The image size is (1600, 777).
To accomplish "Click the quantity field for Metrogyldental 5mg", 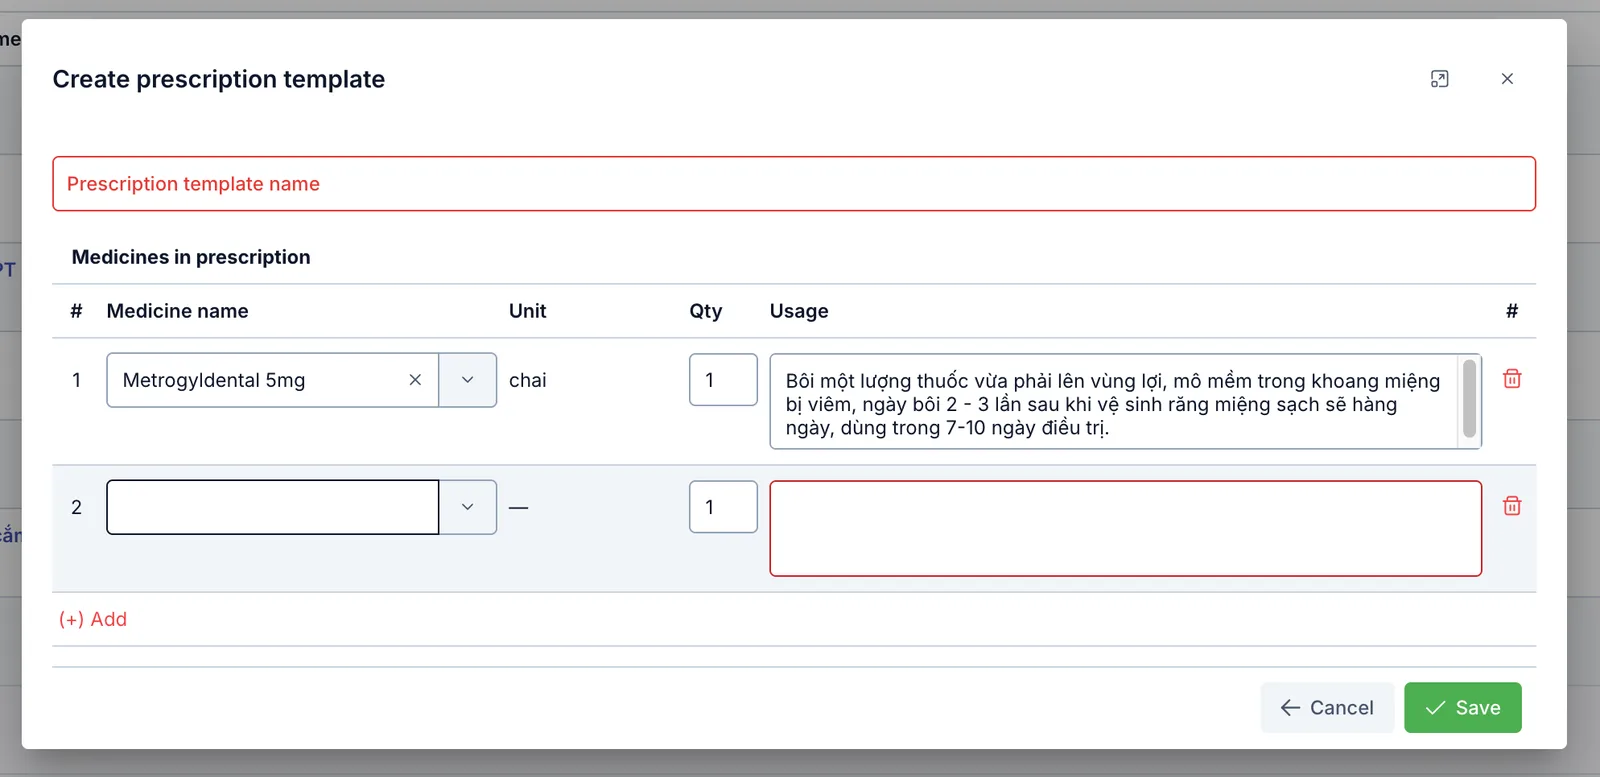I will pos(723,380).
